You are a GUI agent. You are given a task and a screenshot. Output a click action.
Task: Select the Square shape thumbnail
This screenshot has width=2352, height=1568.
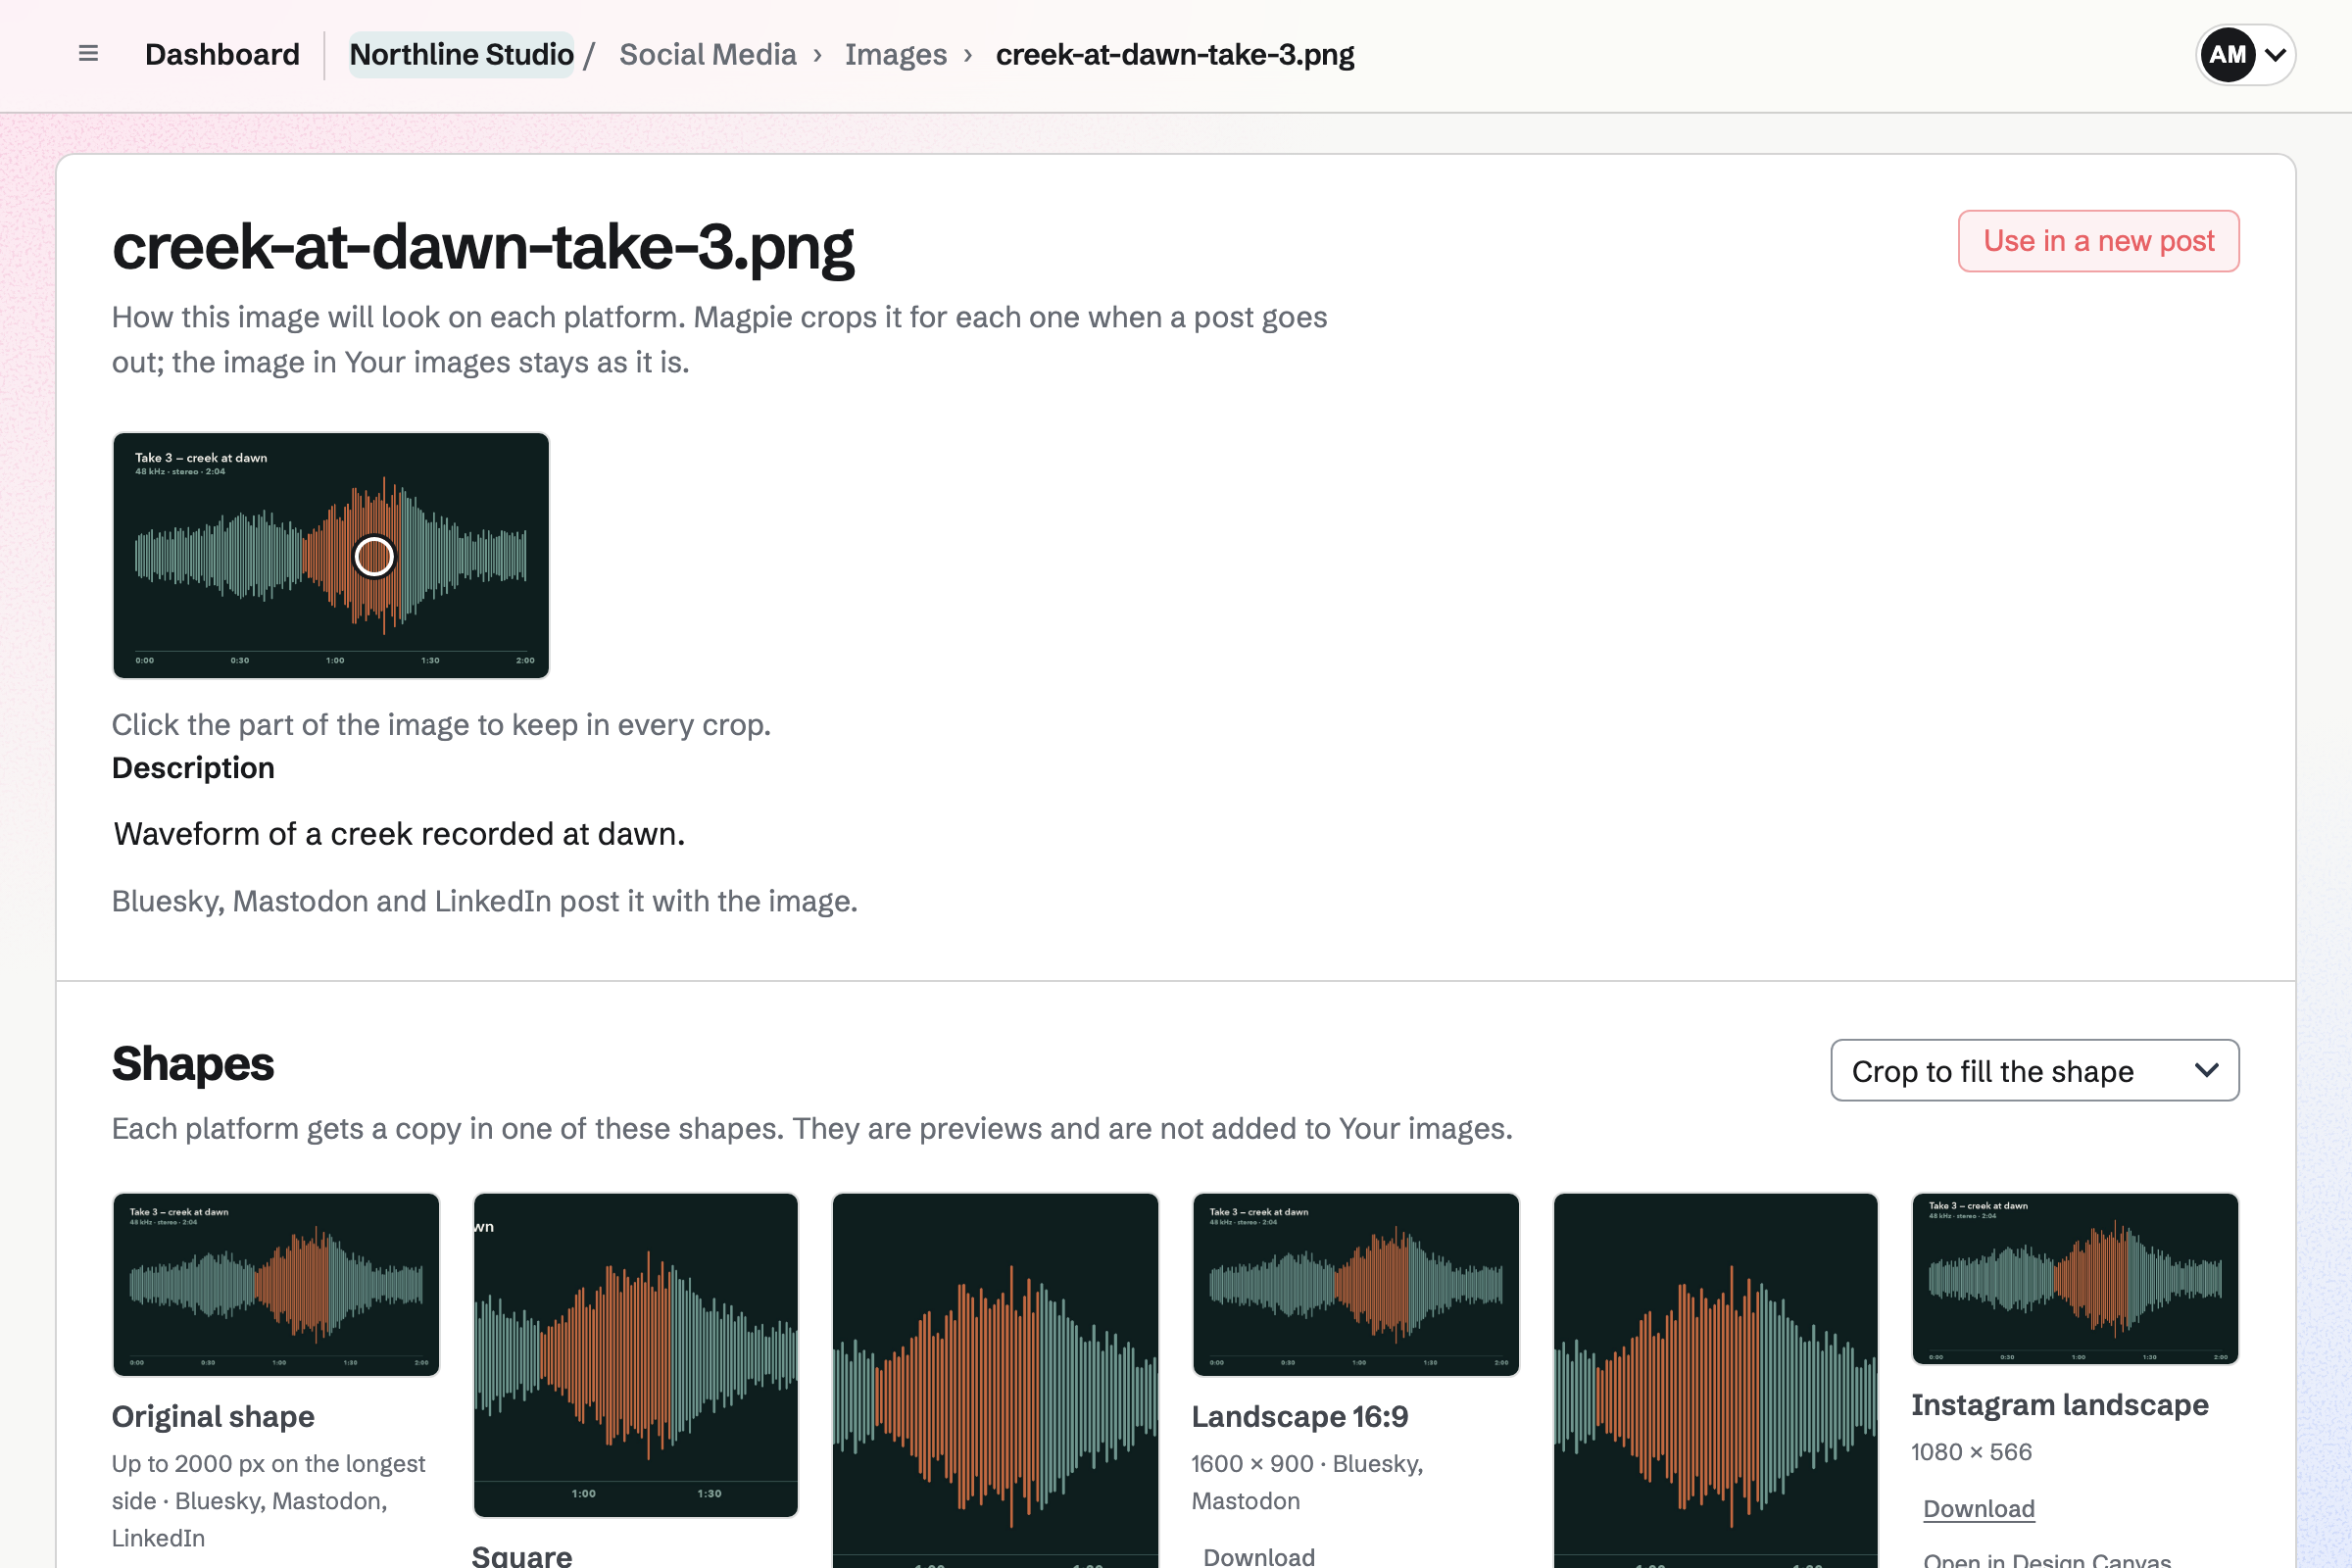tap(635, 1355)
